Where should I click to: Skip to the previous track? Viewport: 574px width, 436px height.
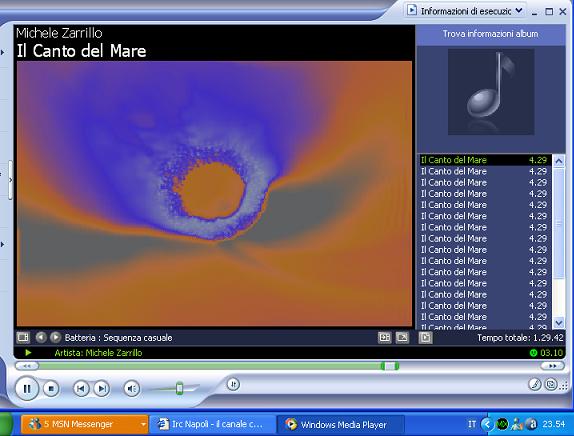[x=81, y=388]
